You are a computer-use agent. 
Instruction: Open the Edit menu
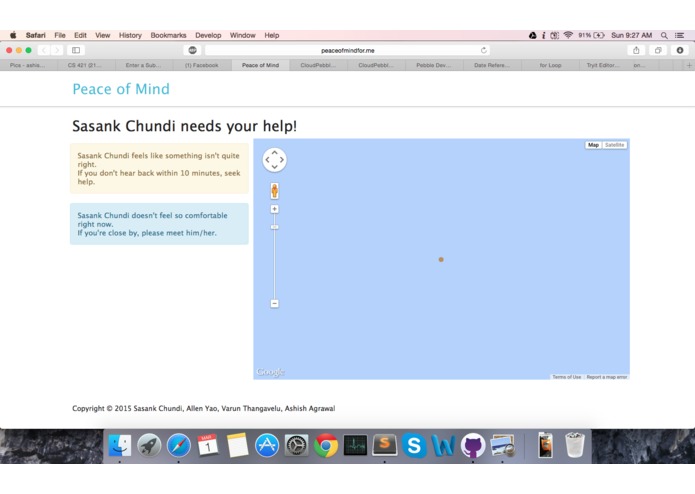pyautogui.click(x=80, y=35)
